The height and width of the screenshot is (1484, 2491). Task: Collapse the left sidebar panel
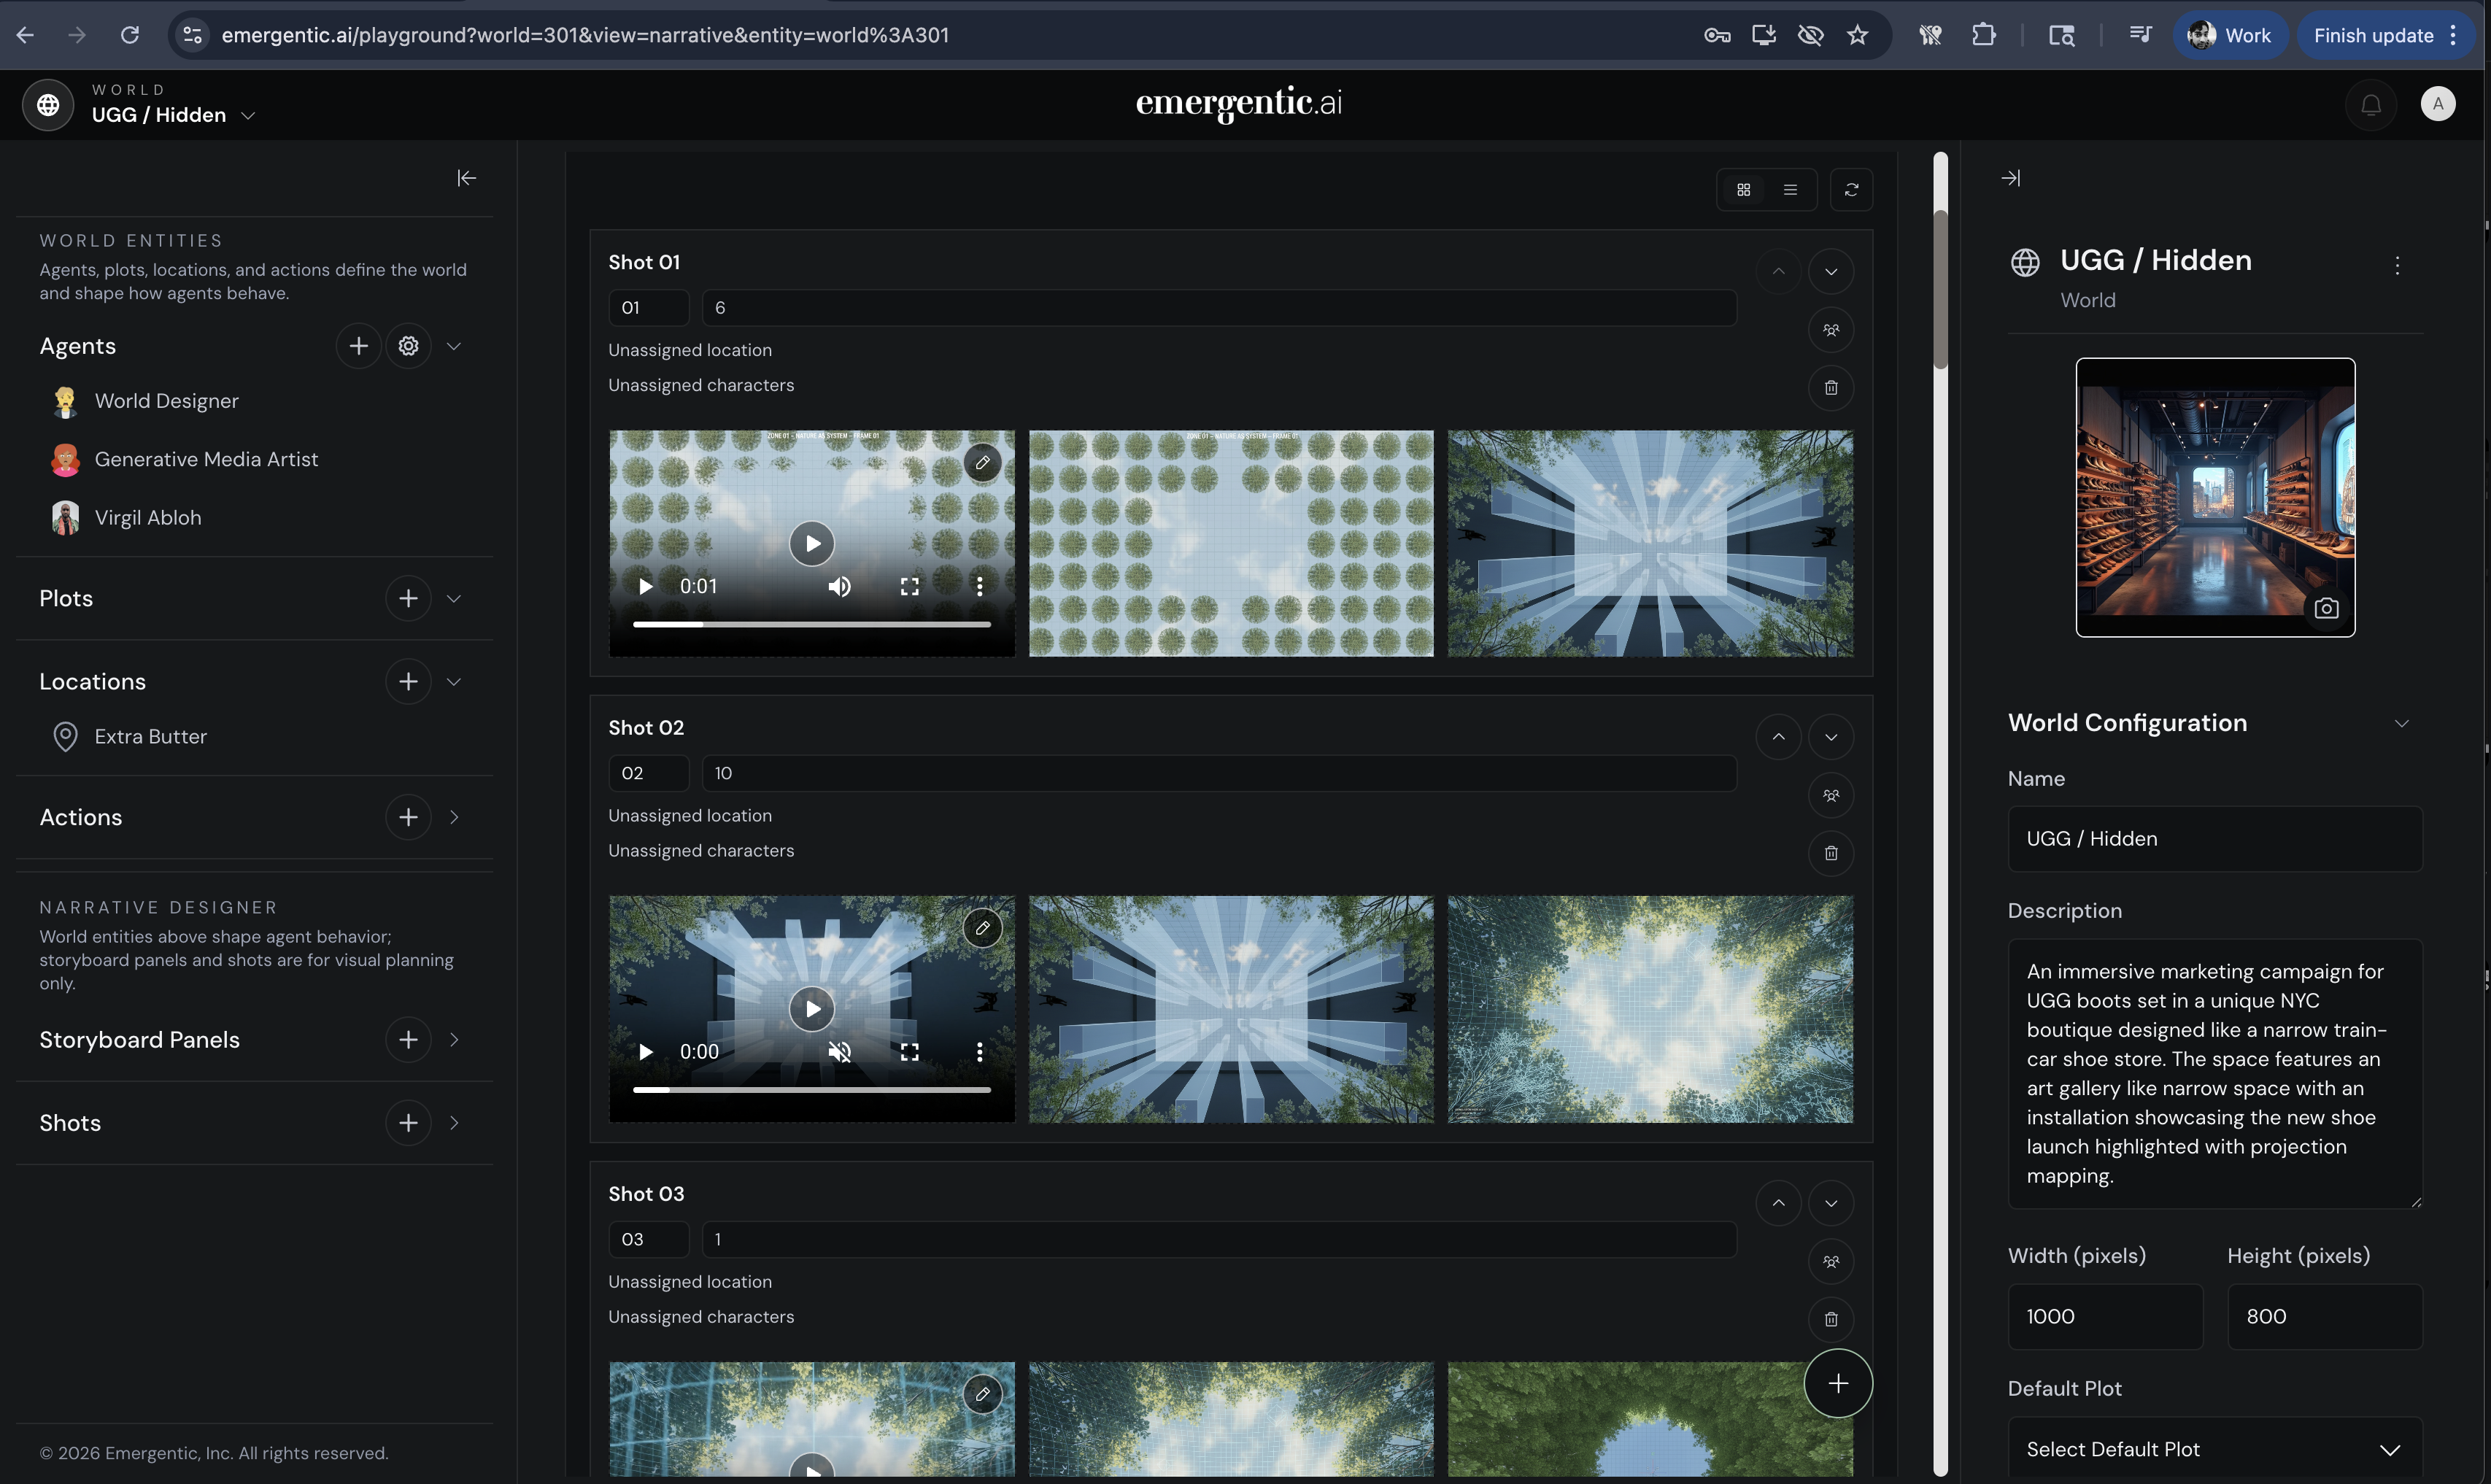coord(466,178)
